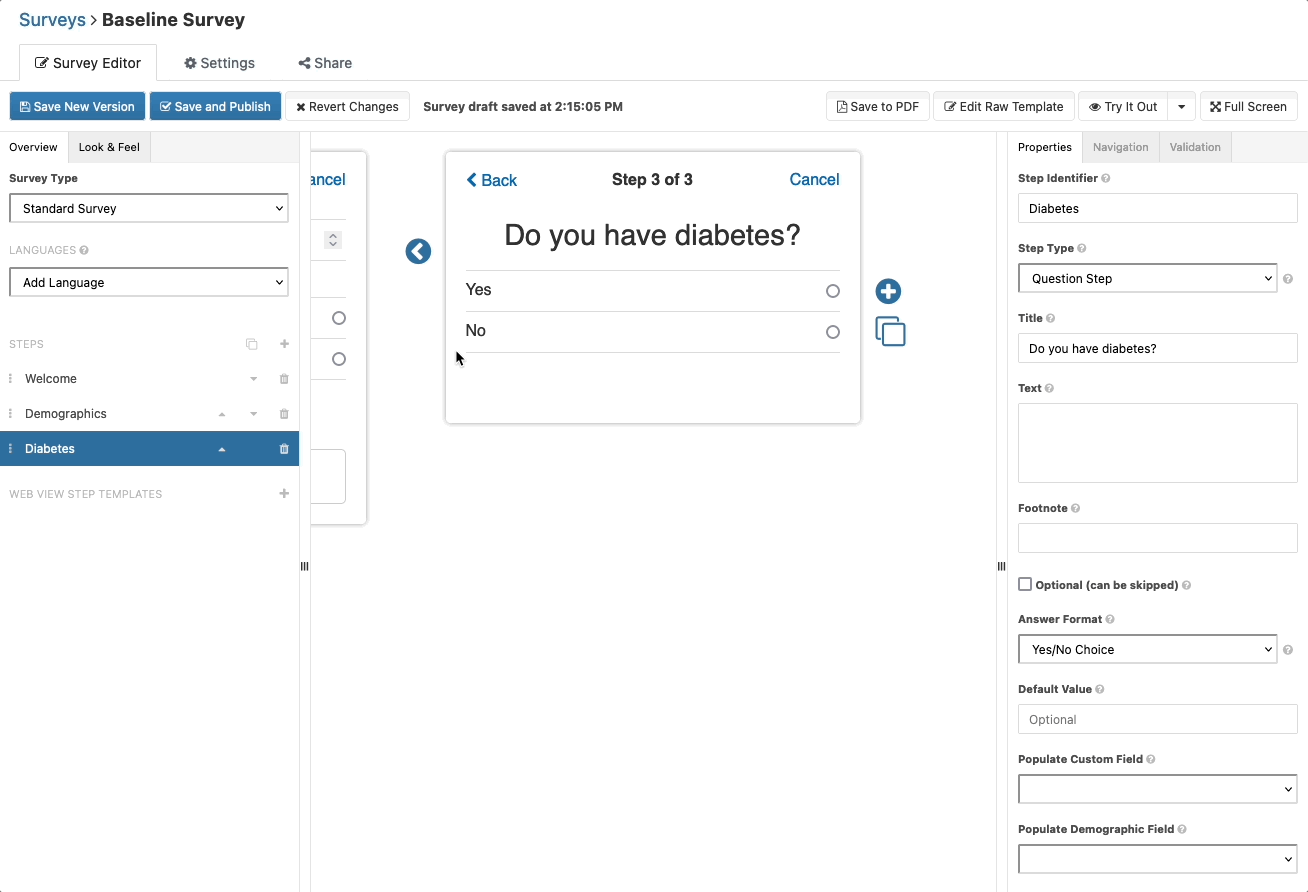Delete the Welcome step with trash icon
1308x892 pixels.
tap(284, 379)
